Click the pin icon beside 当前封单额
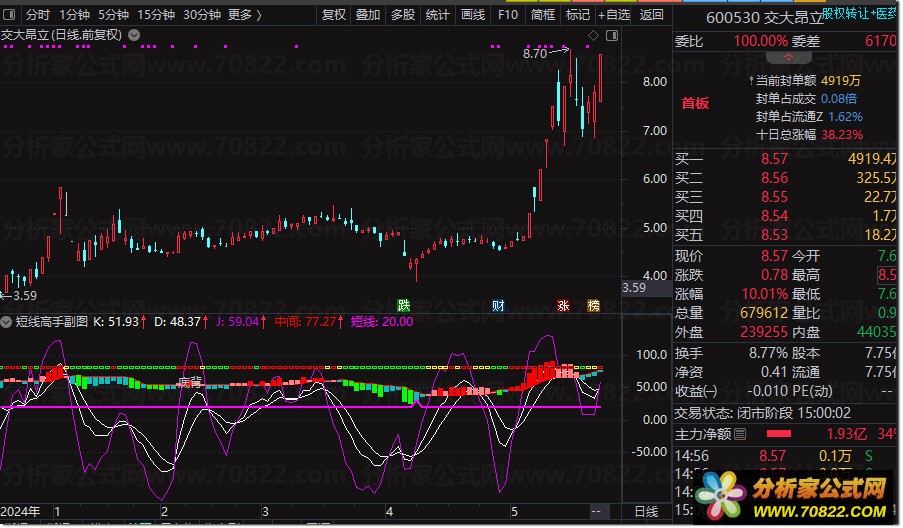The image size is (903, 528). [752, 81]
